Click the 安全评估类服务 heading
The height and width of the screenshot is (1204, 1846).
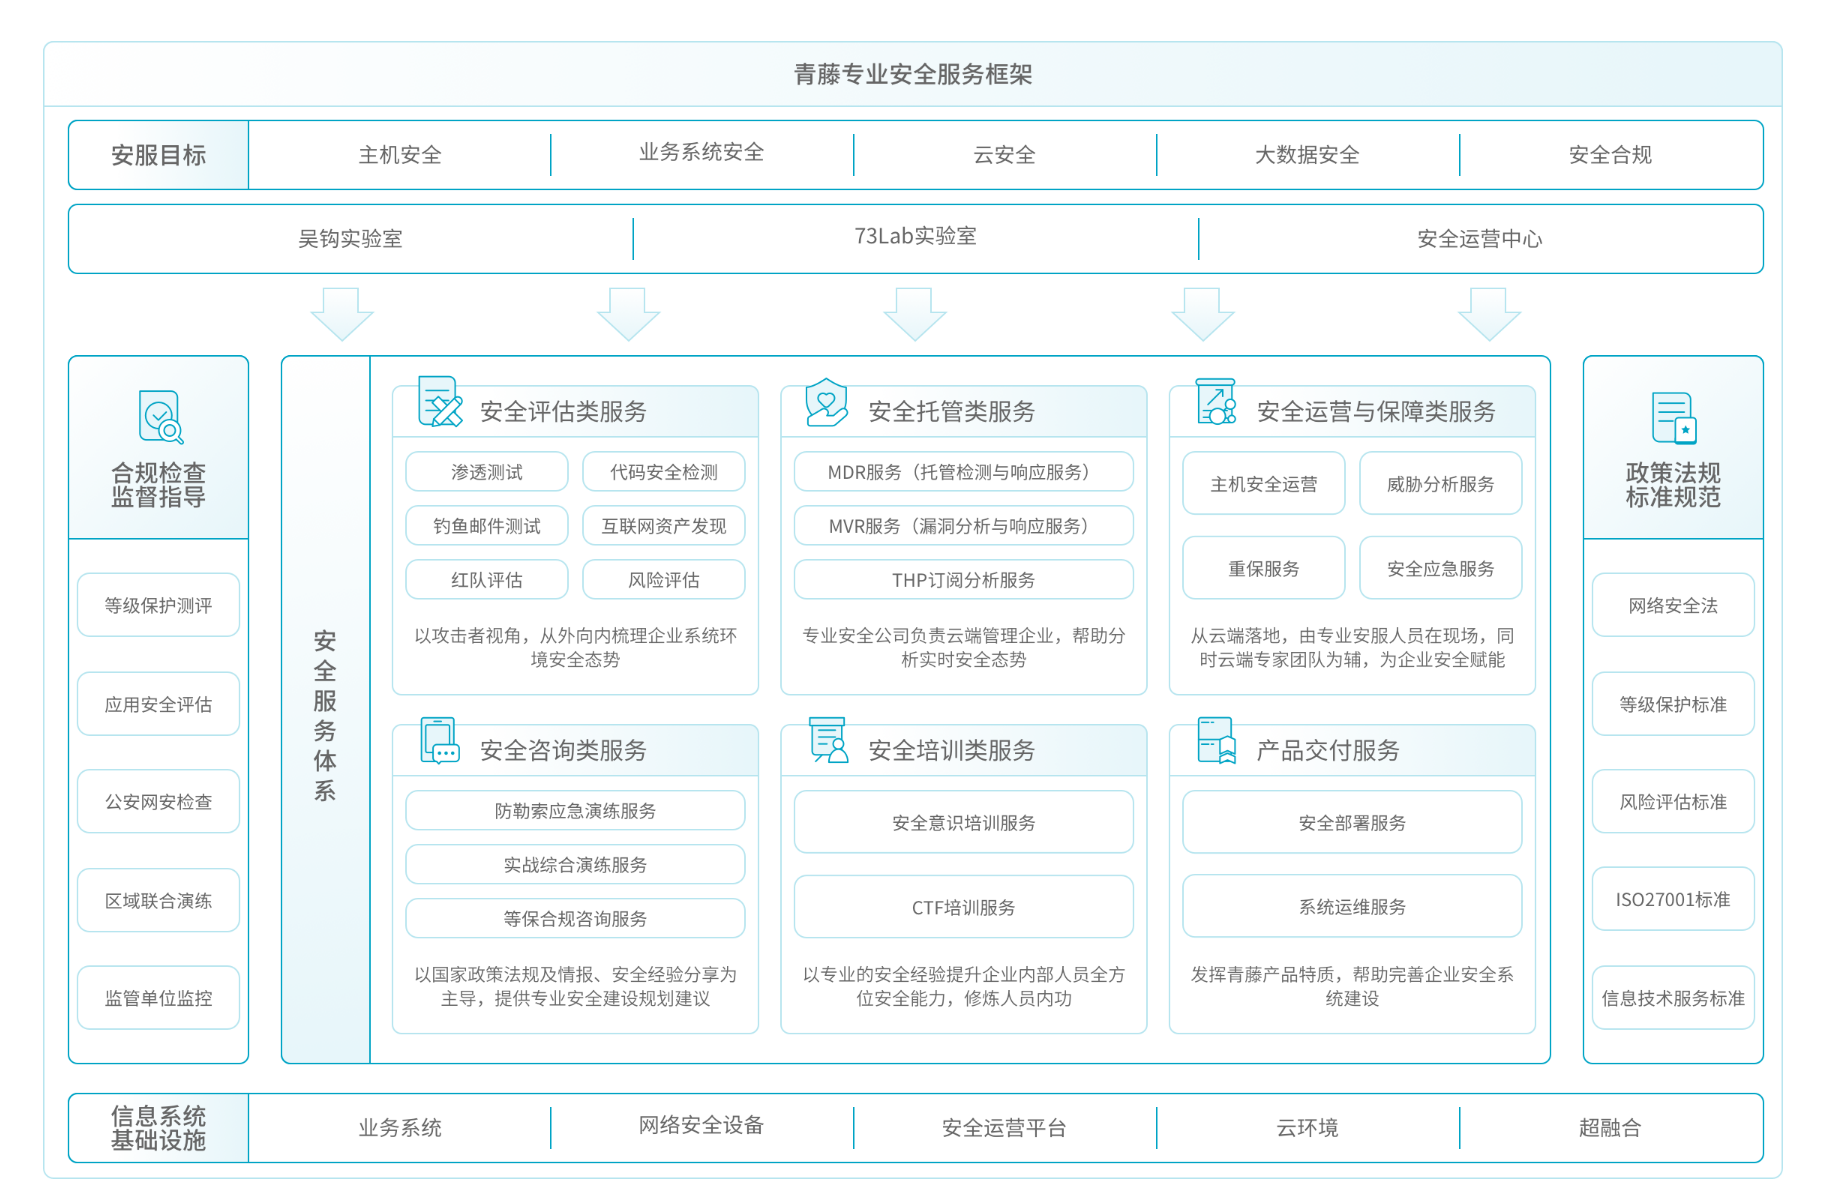click(564, 411)
